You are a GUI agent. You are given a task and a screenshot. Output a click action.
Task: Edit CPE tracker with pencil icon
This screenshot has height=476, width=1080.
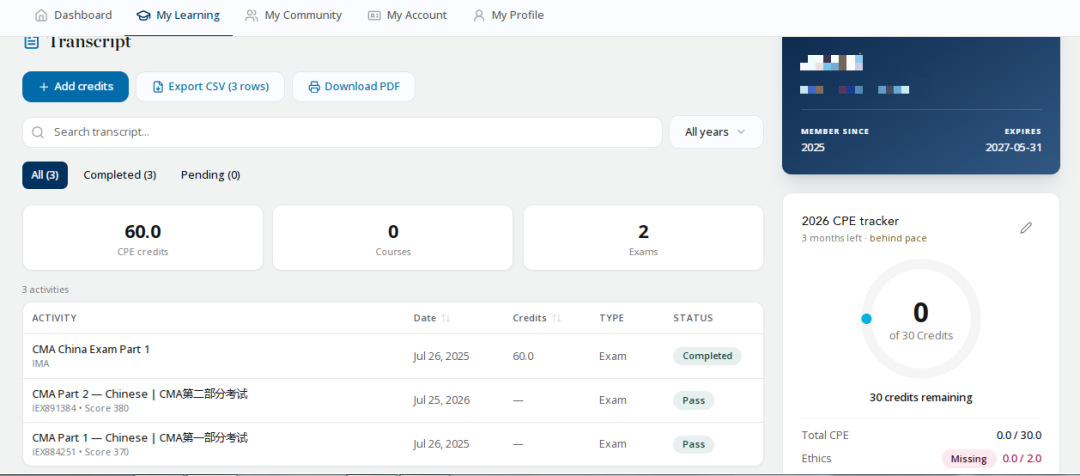(x=1026, y=227)
